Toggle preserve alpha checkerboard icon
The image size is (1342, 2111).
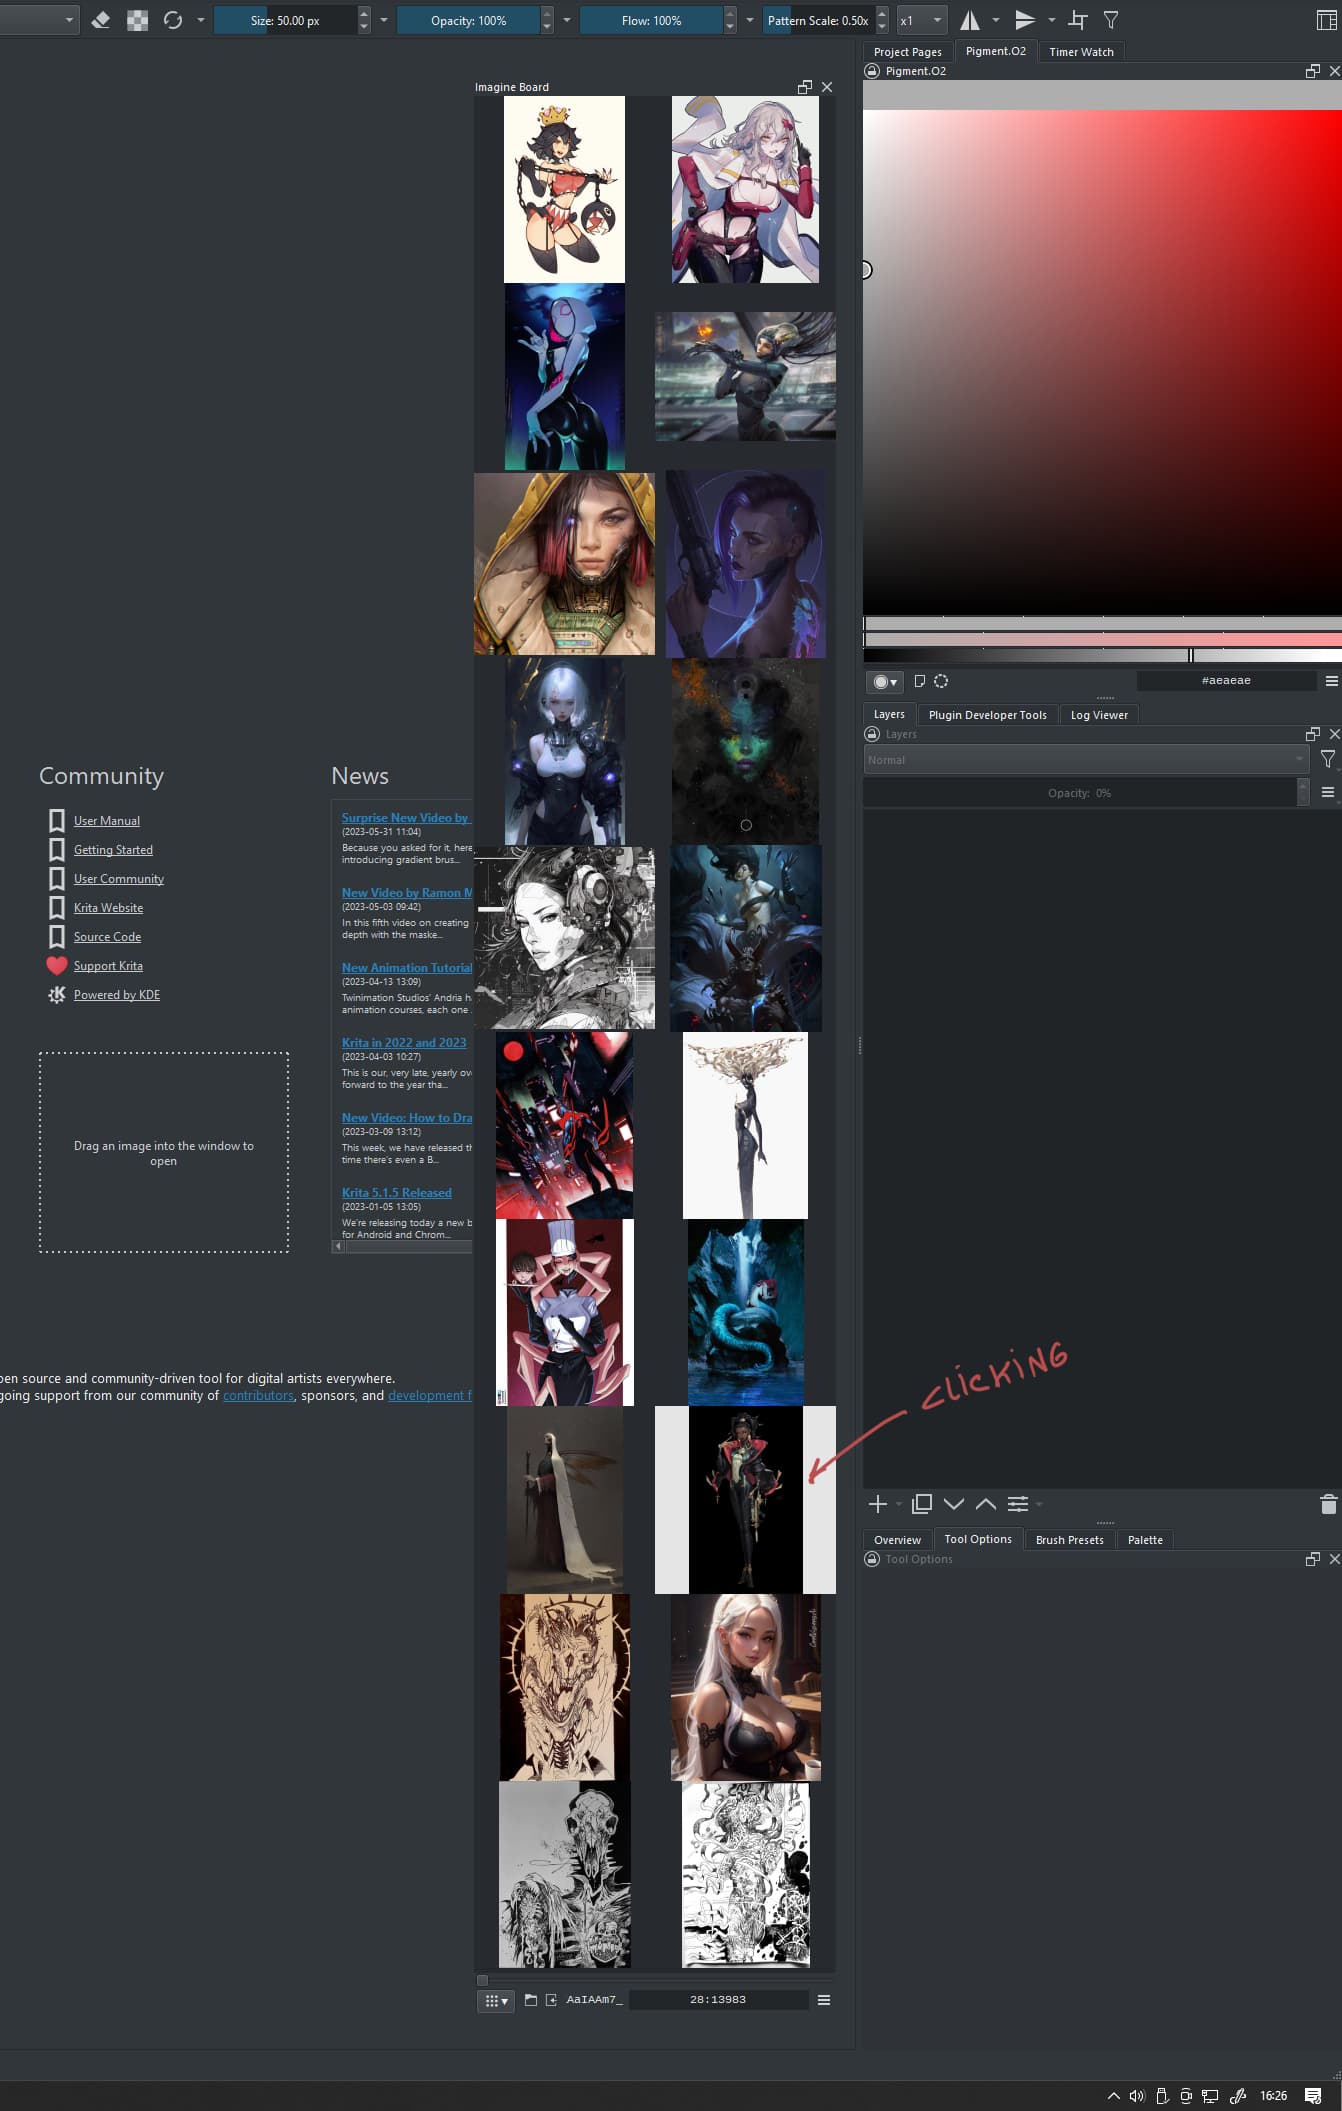pyautogui.click(x=137, y=20)
